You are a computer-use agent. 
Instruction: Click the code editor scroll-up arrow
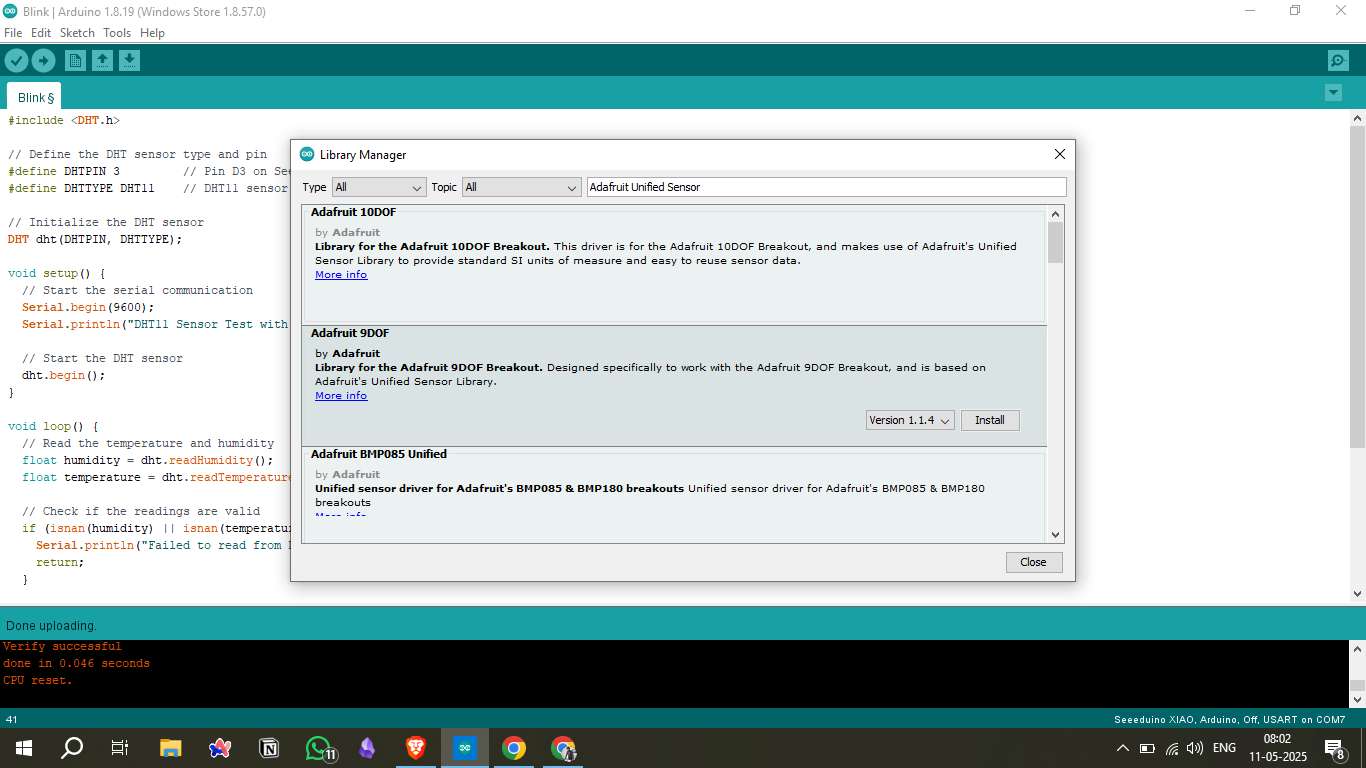tap(1358, 118)
